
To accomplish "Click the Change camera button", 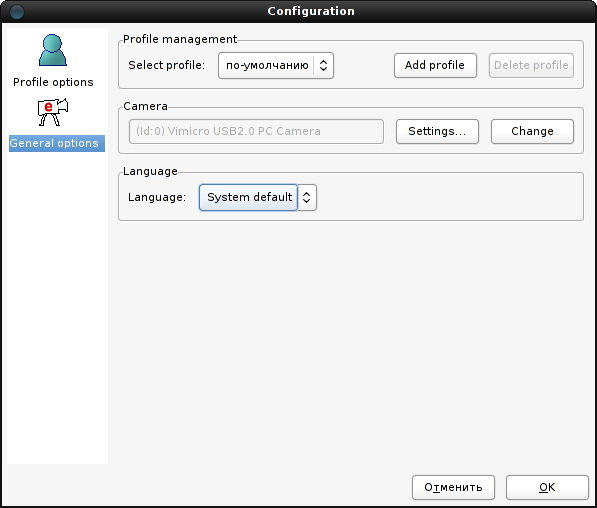I will 532,131.
